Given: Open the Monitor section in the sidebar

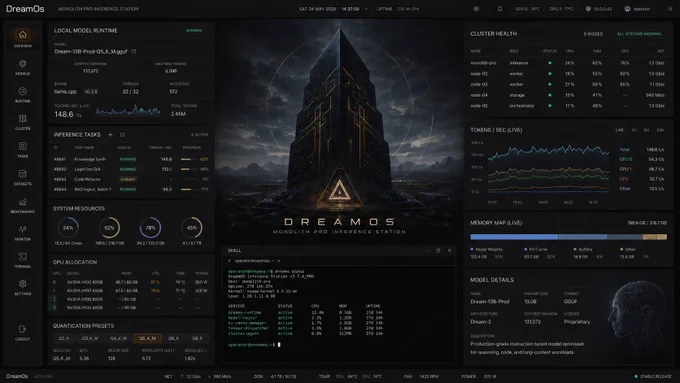Looking at the screenshot, I should click(x=23, y=229).
